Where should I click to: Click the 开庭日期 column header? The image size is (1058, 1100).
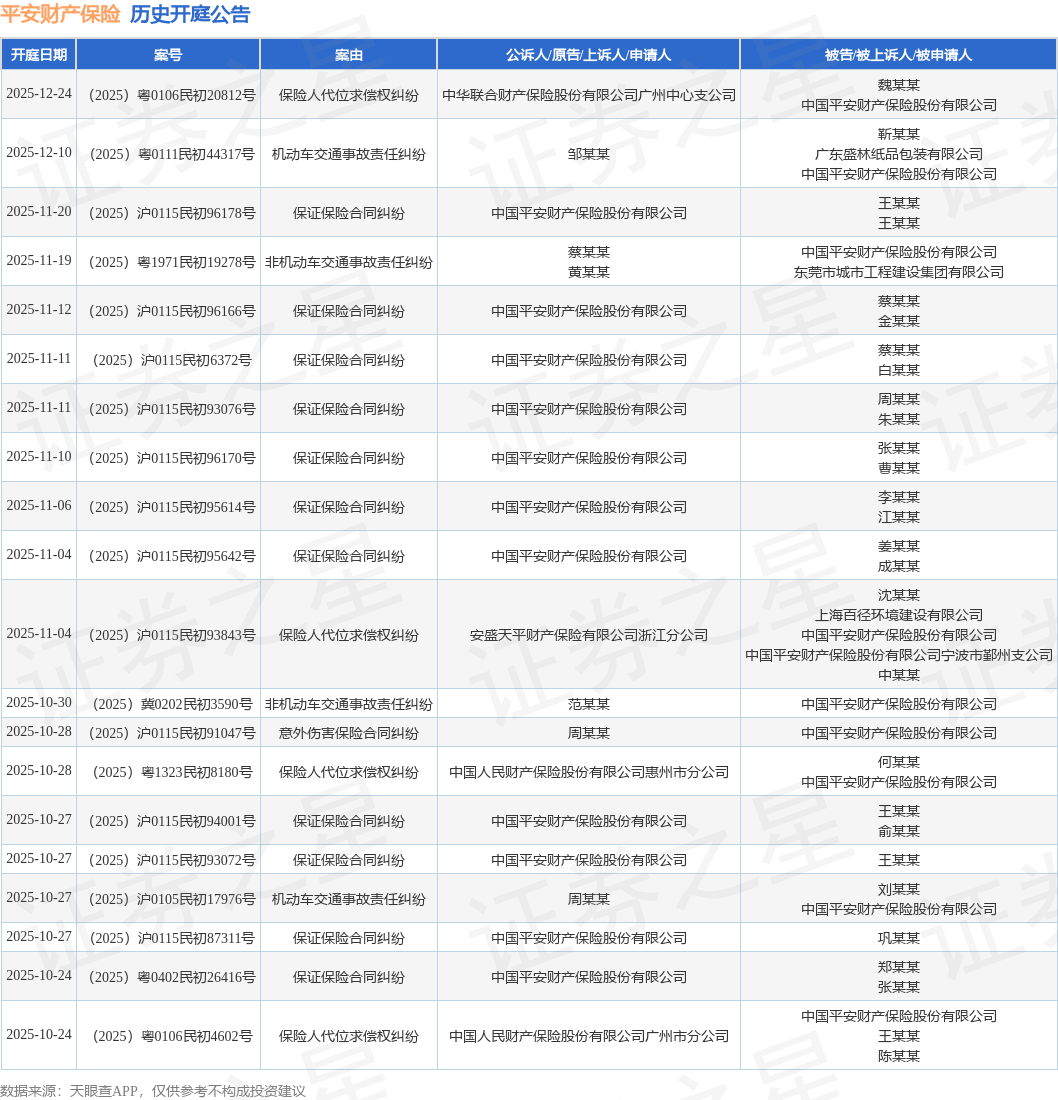pos(39,55)
